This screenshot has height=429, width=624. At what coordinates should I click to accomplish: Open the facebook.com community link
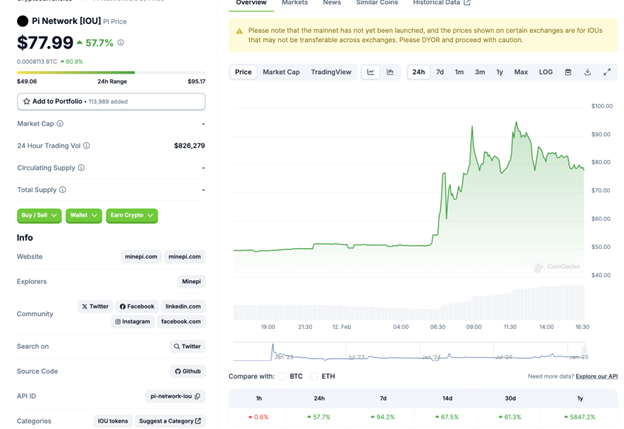click(x=181, y=322)
